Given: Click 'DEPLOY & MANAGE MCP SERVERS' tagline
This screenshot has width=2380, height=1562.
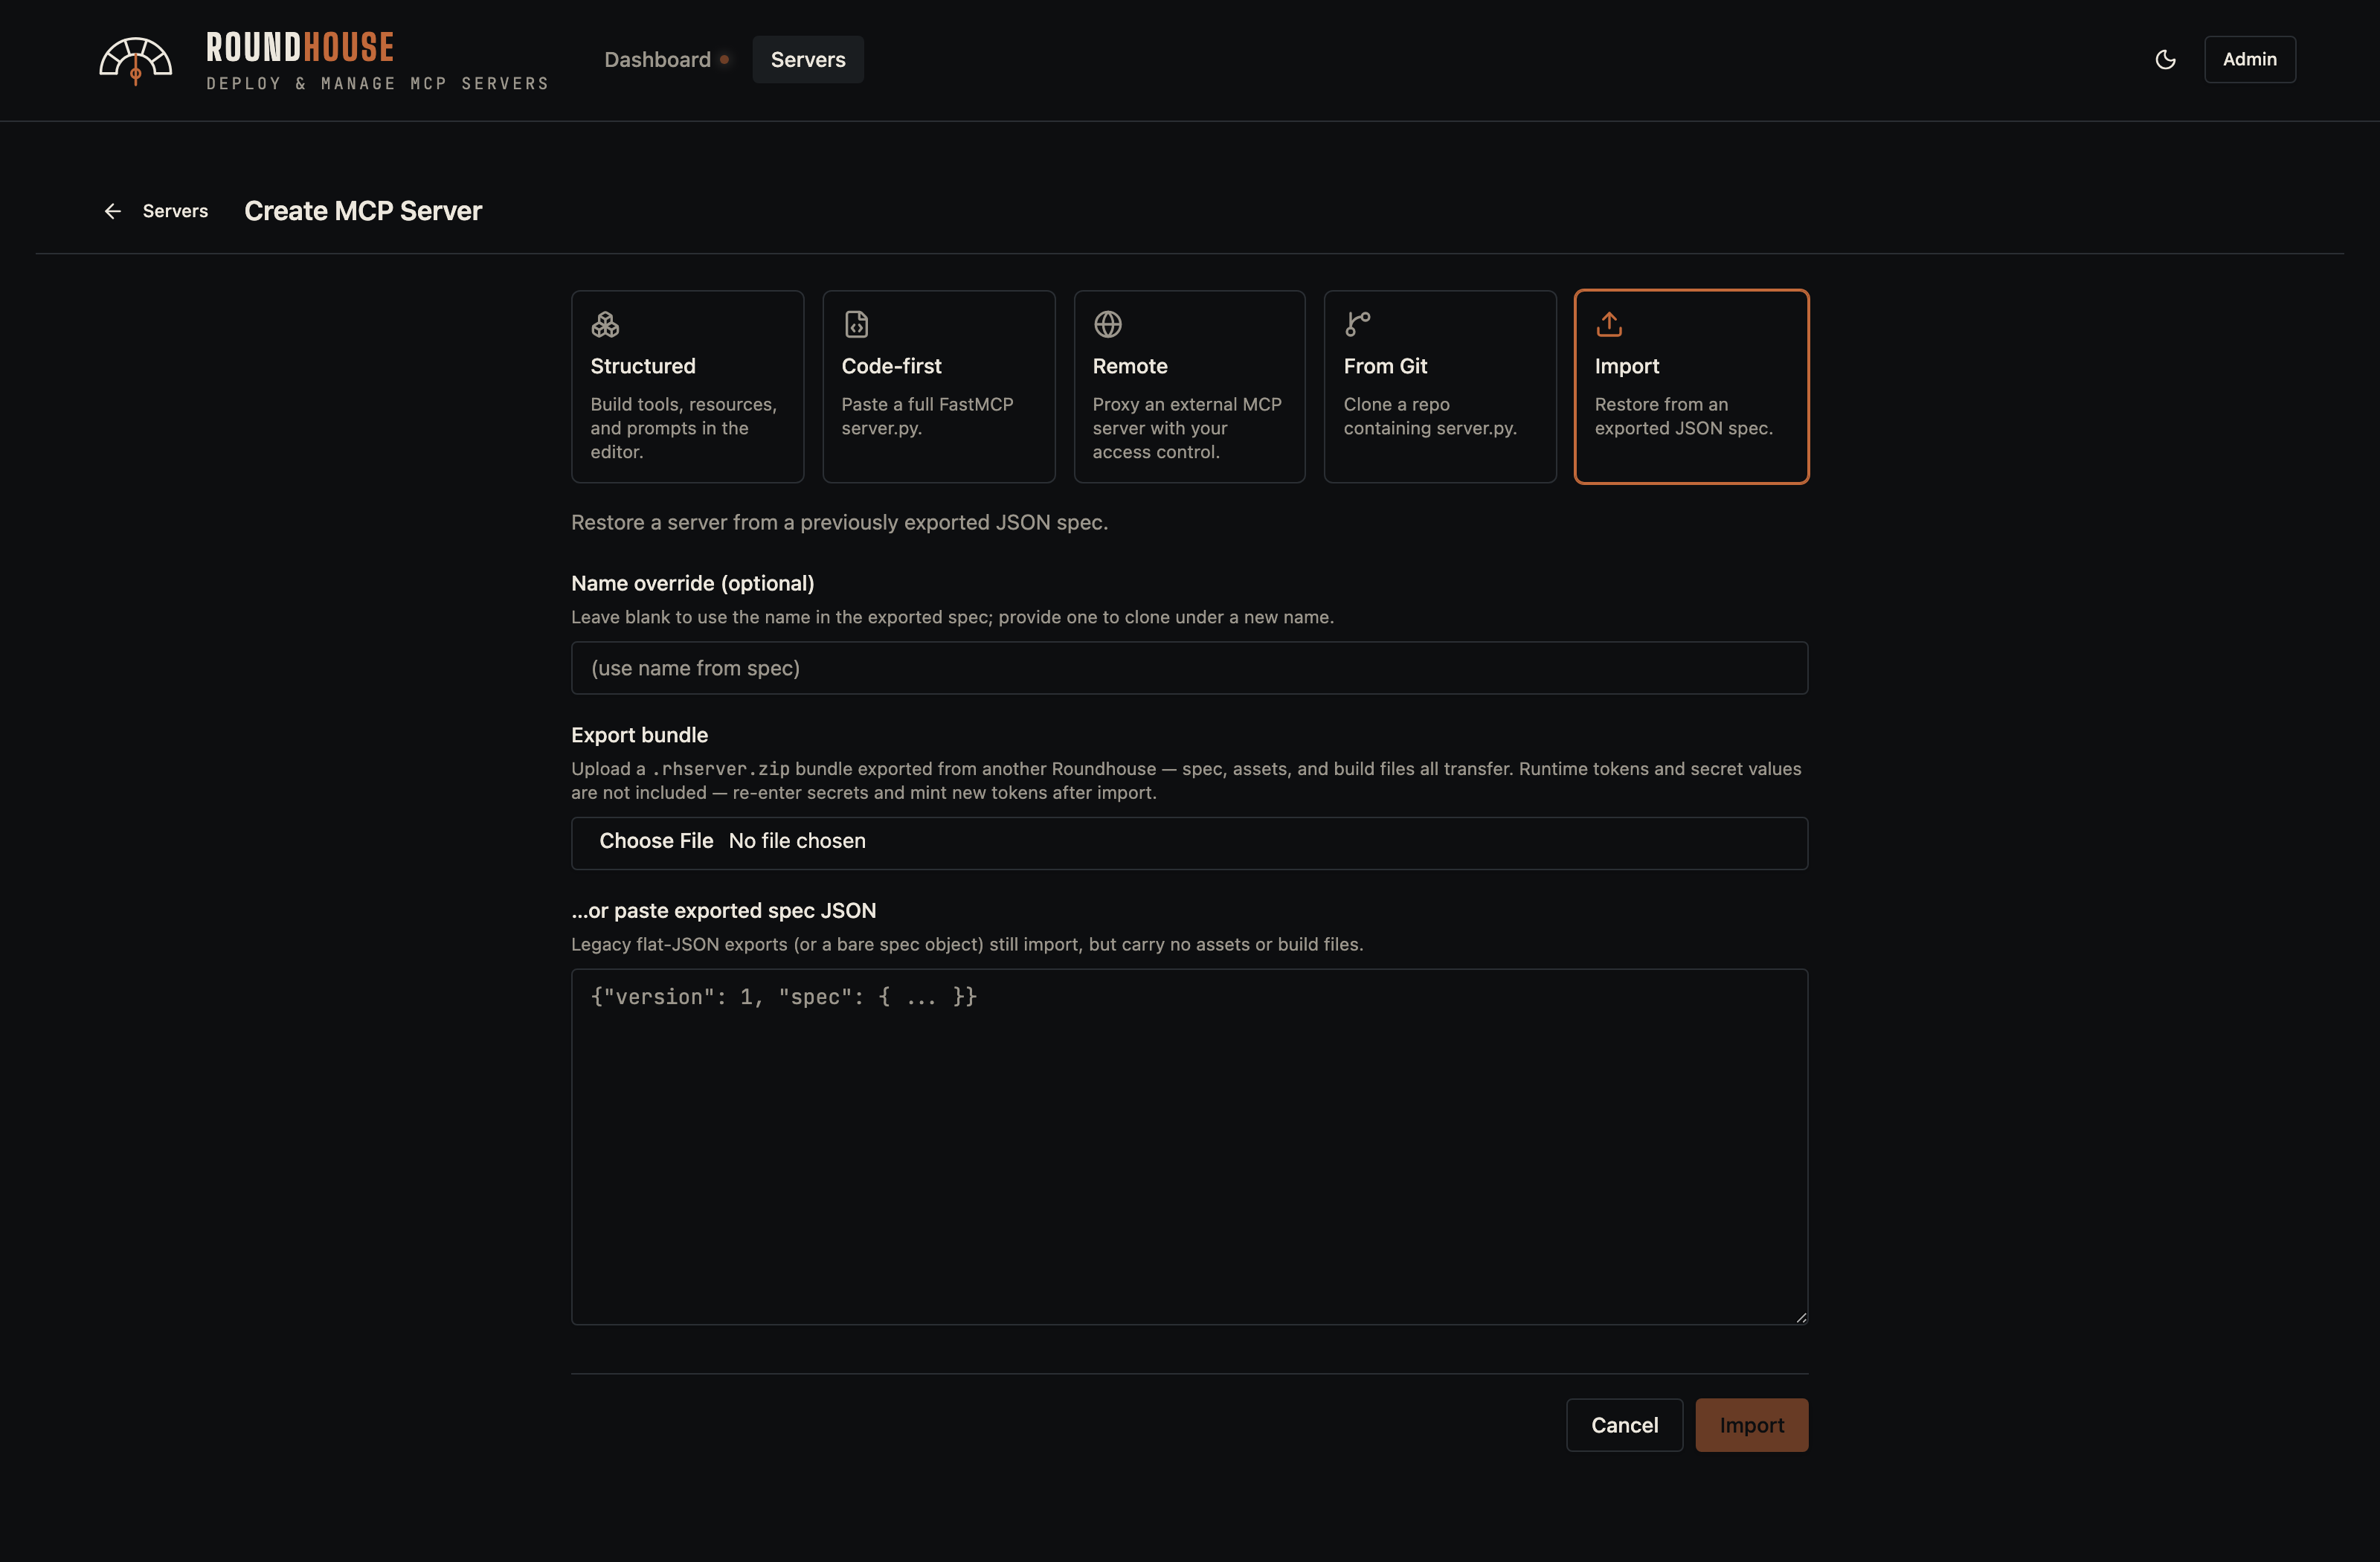Looking at the screenshot, I should coord(378,84).
